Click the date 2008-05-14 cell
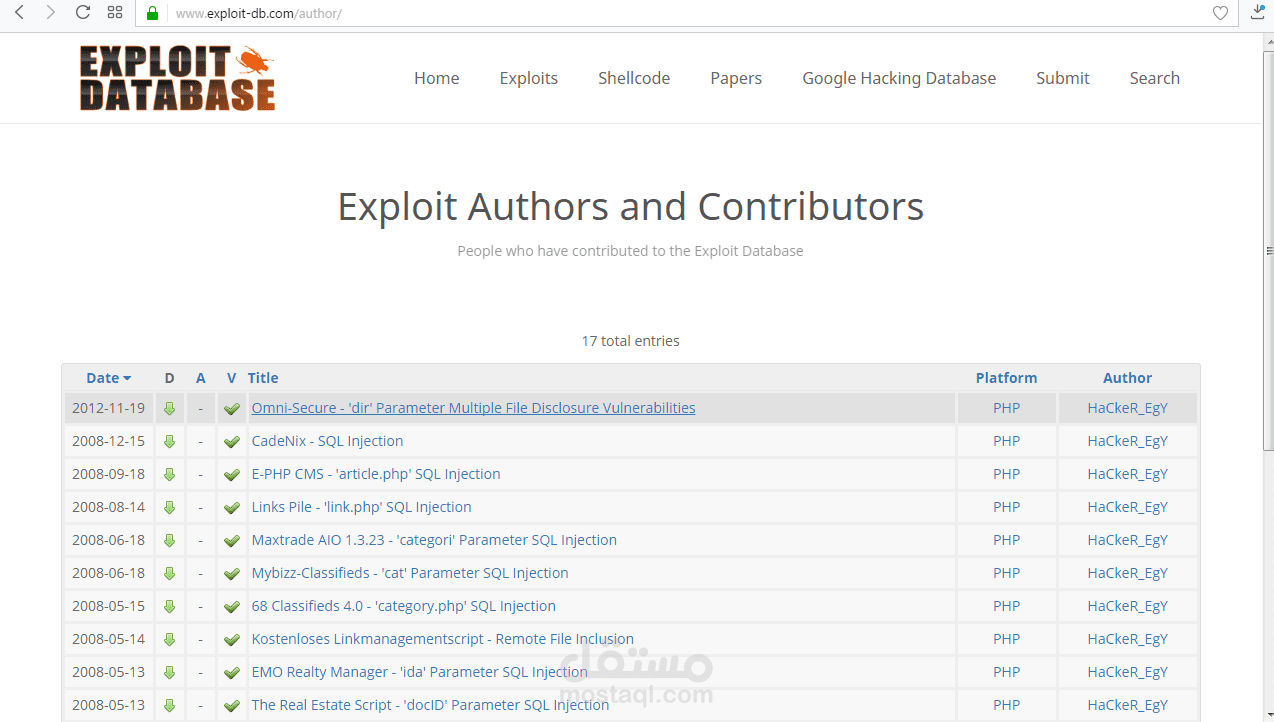Viewport: 1274px width, 722px height. [x=108, y=639]
